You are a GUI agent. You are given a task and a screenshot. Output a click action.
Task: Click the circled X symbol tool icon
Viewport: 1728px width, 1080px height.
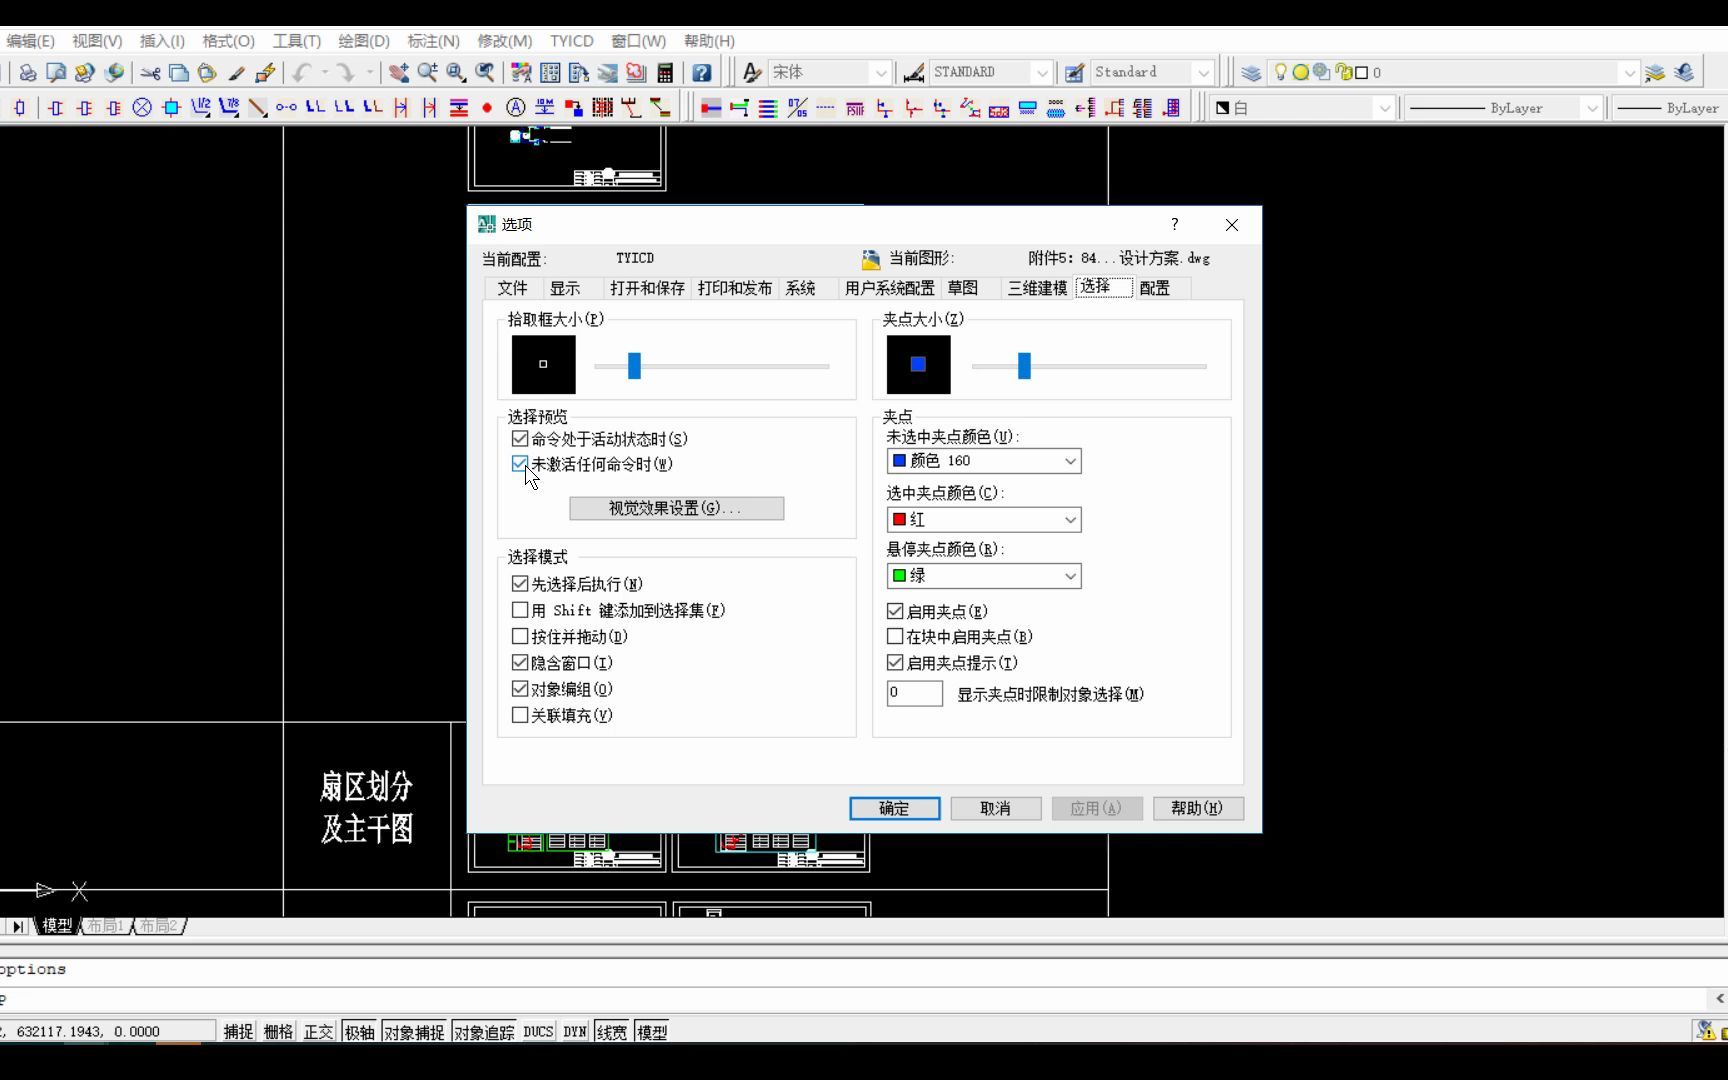click(142, 107)
